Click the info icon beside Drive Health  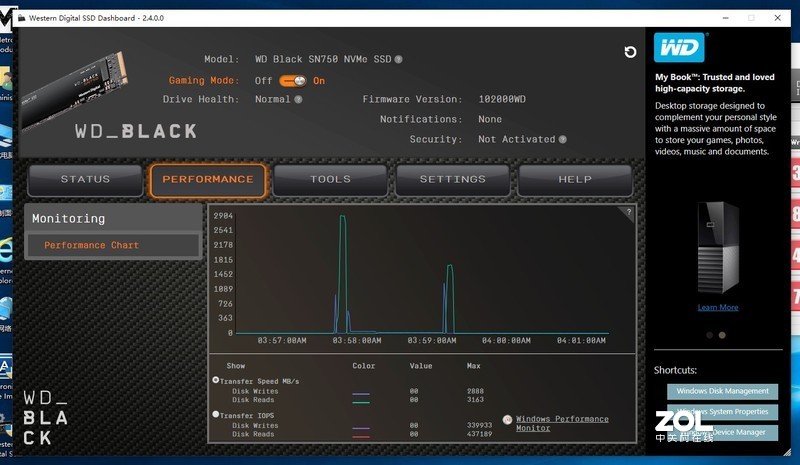298,100
